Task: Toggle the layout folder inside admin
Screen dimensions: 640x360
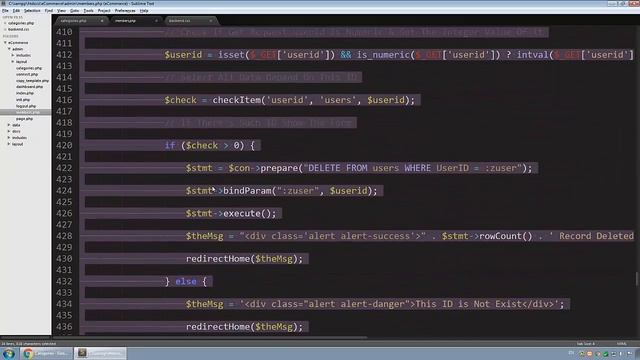Action: (13, 62)
